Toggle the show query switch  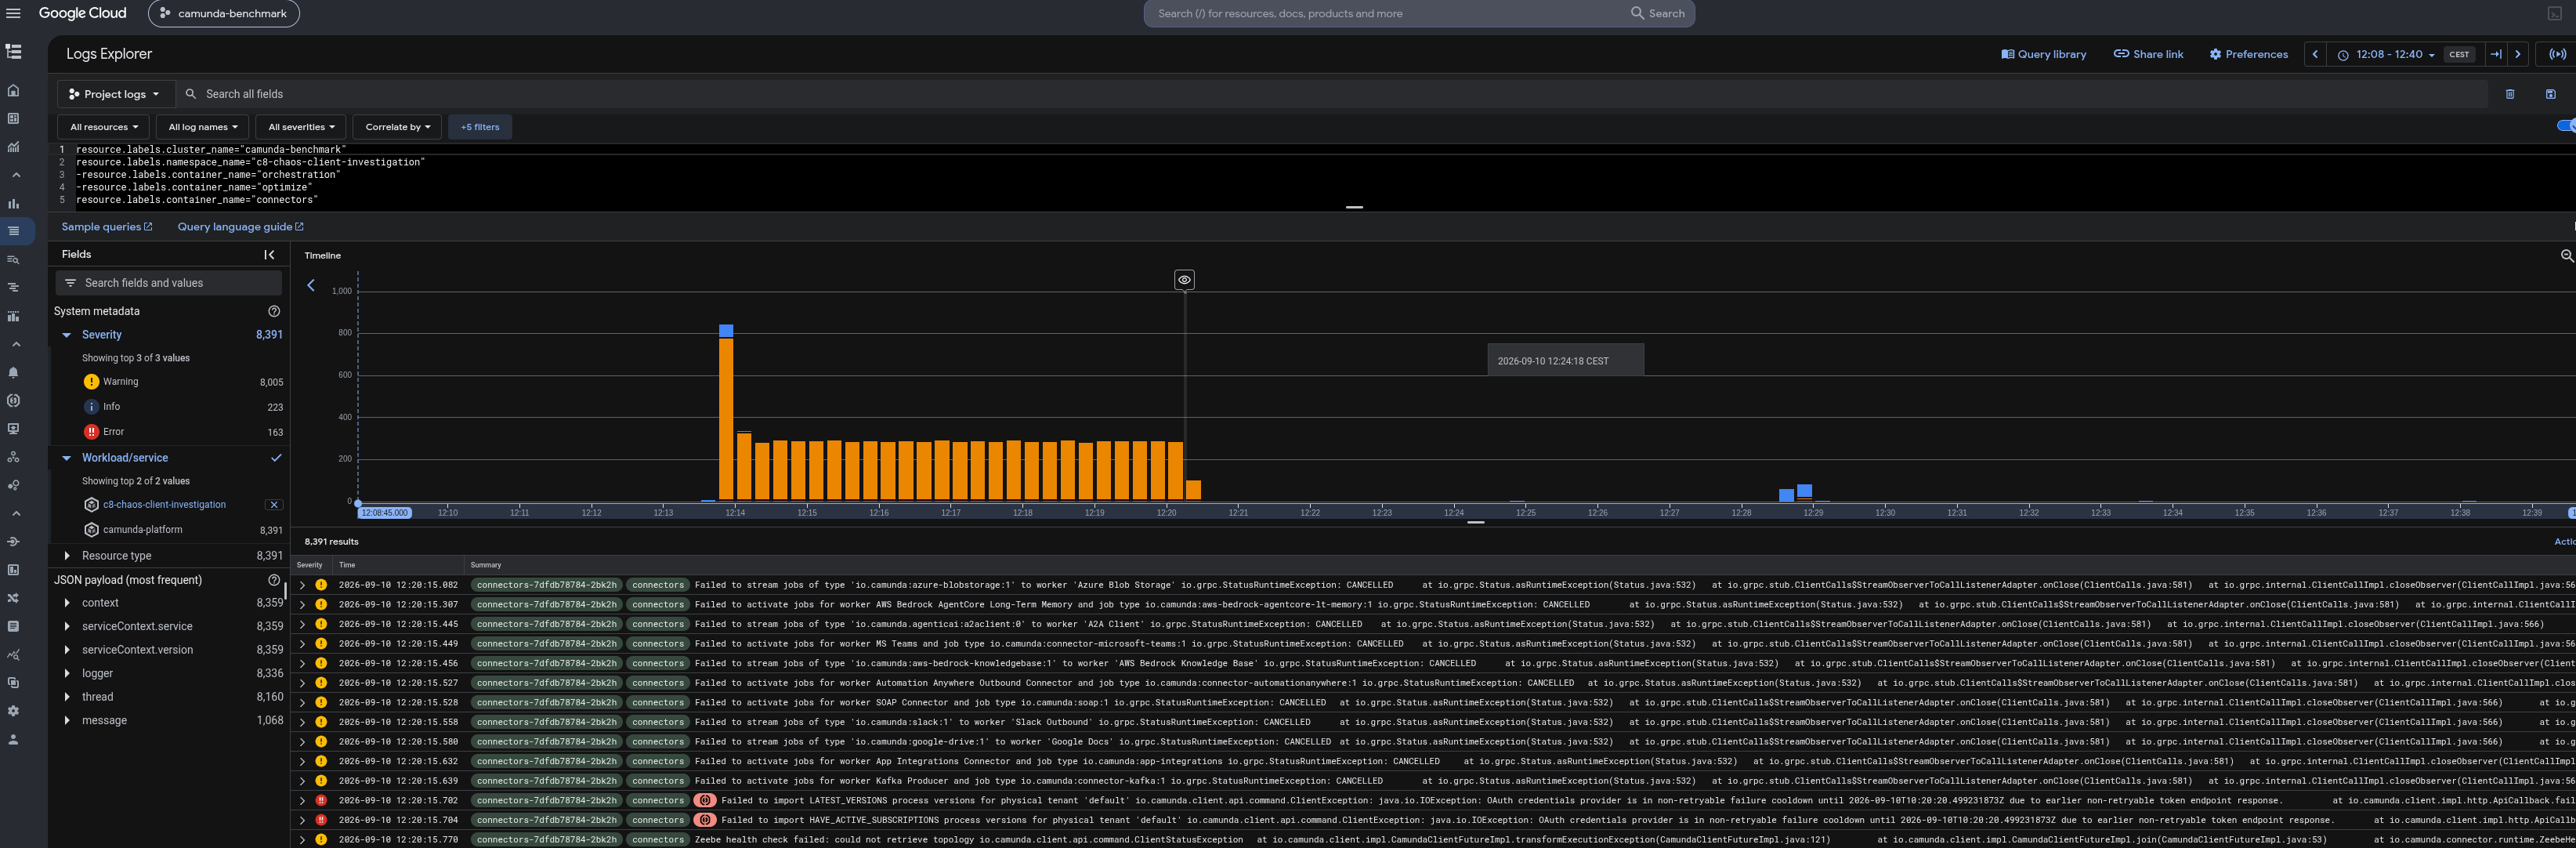click(x=2567, y=126)
